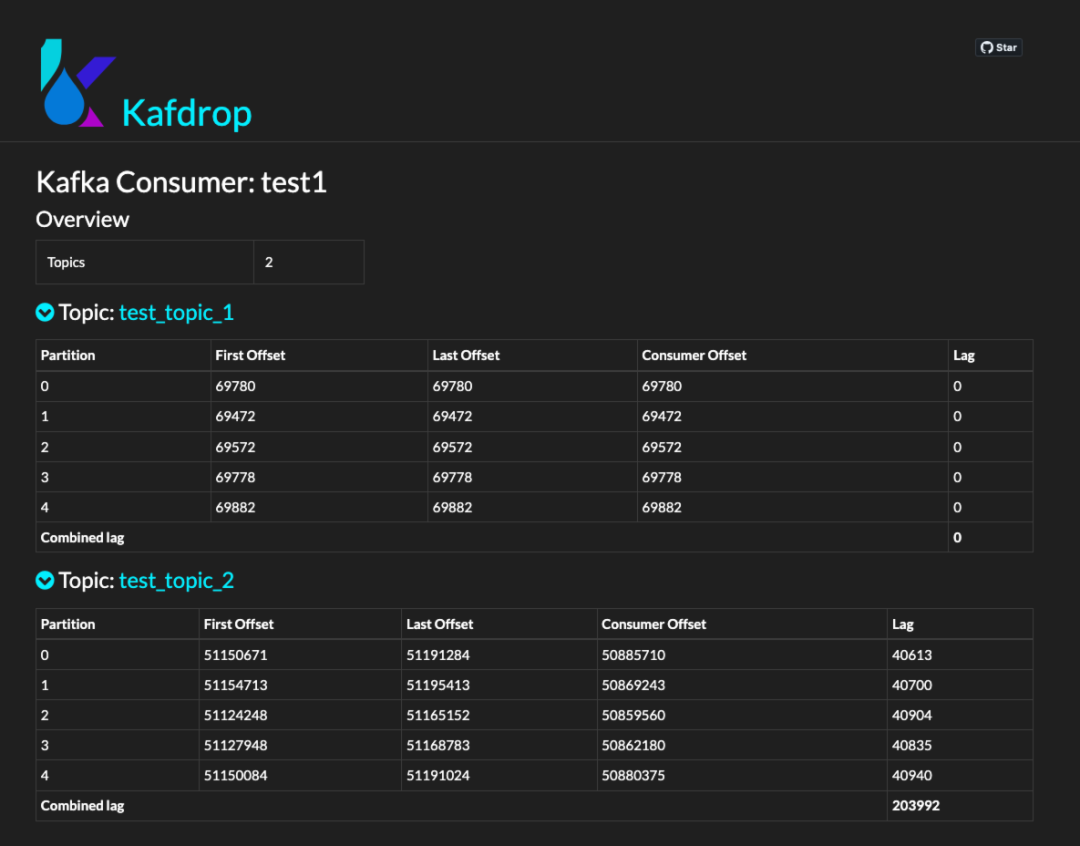The height and width of the screenshot is (846, 1080).
Task: Select lag value 40835
Action: click(912, 745)
